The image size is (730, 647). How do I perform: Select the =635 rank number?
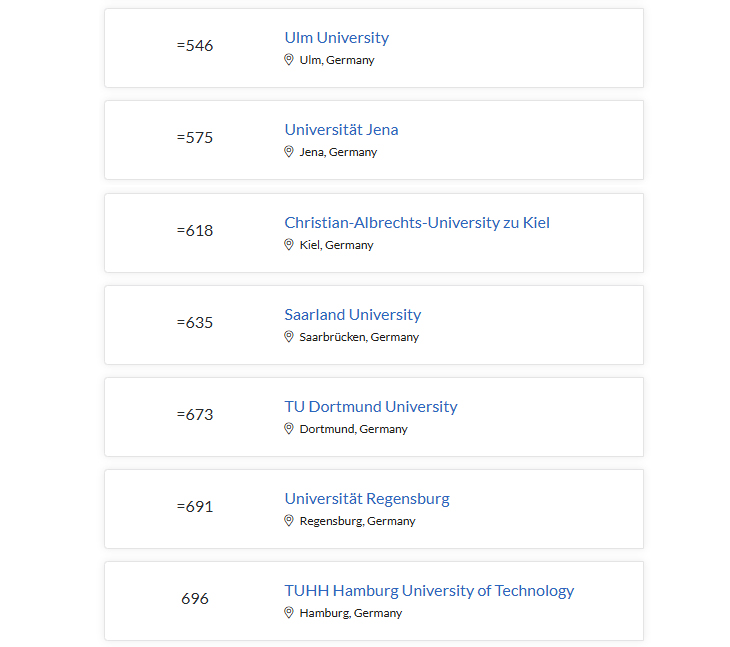click(195, 323)
